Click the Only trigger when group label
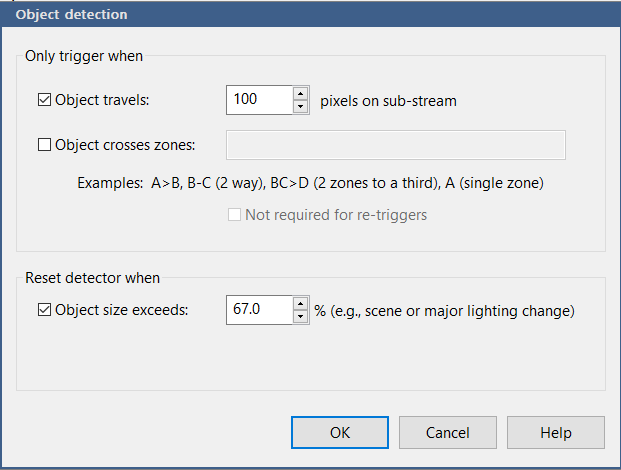 click(84, 56)
